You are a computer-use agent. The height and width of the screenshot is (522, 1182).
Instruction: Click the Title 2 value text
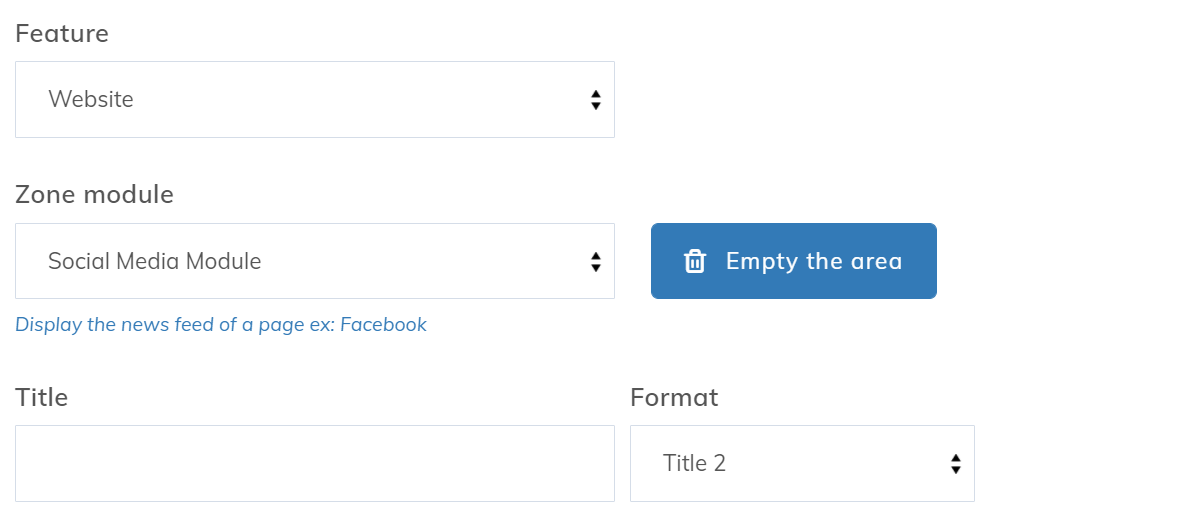[694, 464]
